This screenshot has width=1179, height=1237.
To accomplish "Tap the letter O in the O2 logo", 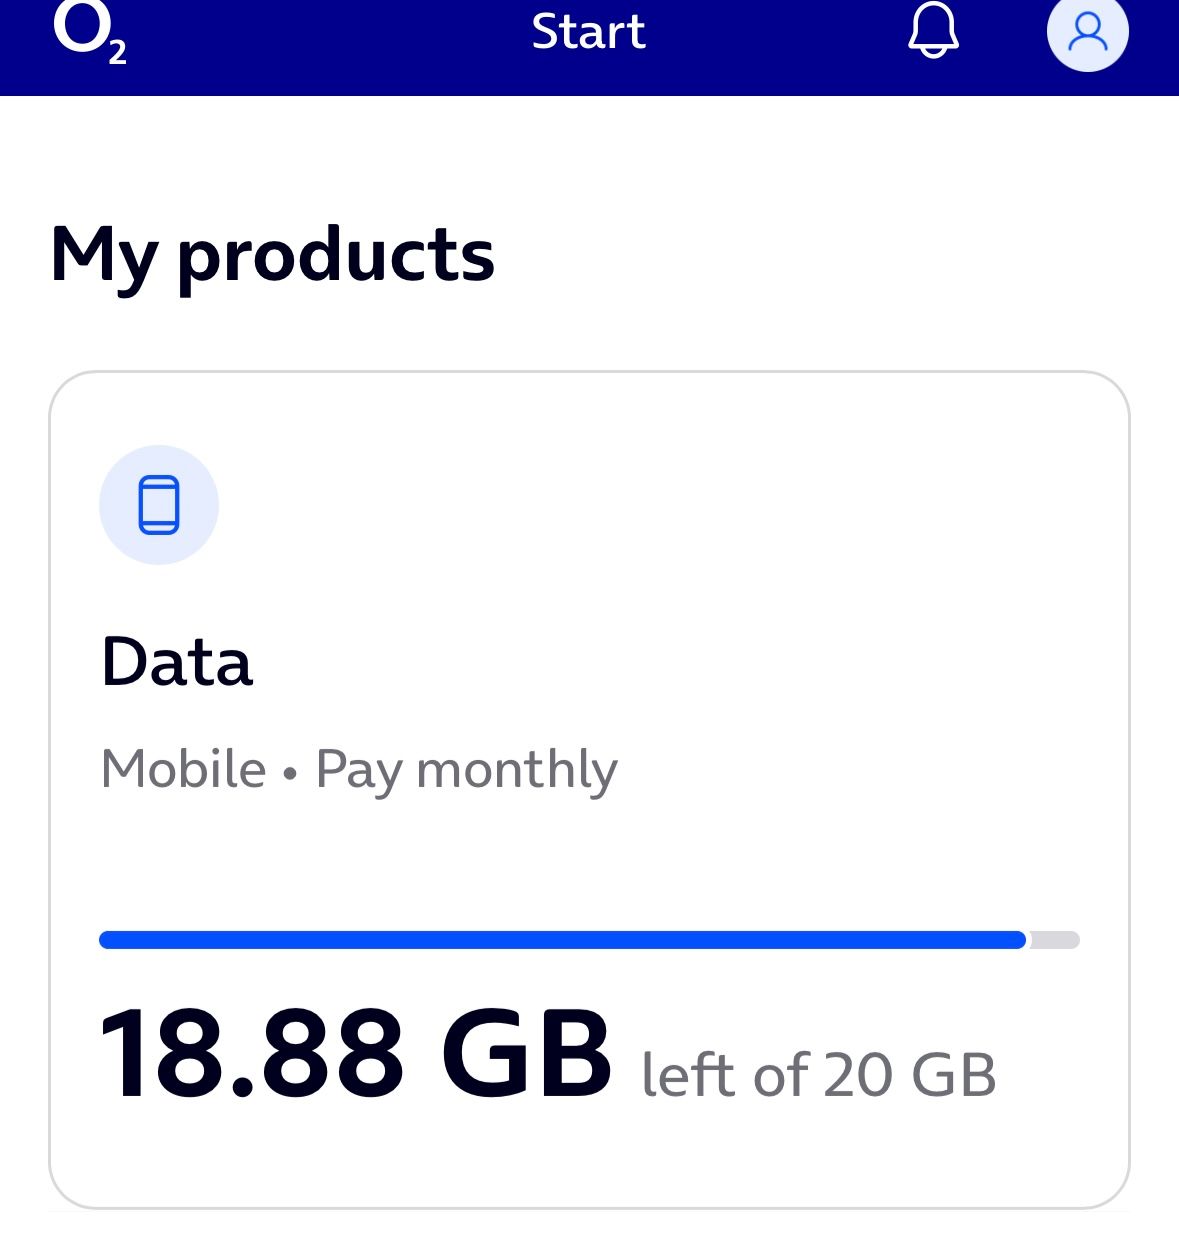I will tap(77, 28).
